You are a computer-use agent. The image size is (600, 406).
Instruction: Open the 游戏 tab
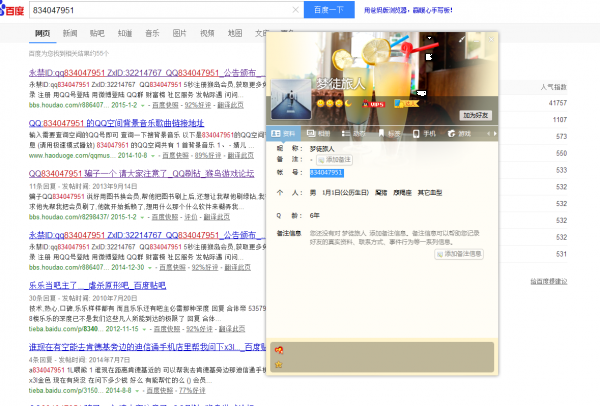tap(460, 134)
